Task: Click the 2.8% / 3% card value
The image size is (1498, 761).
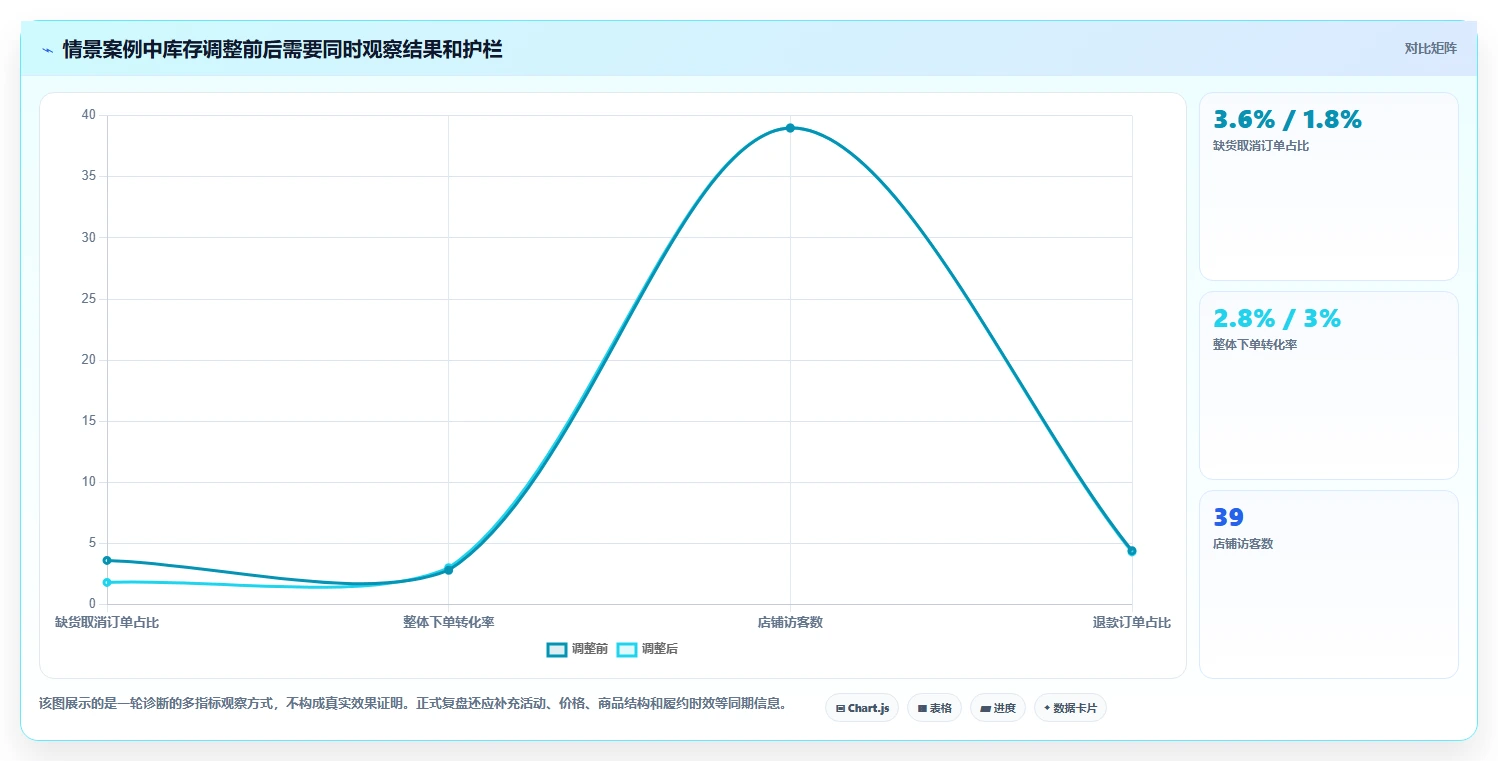Action: 1277,319
